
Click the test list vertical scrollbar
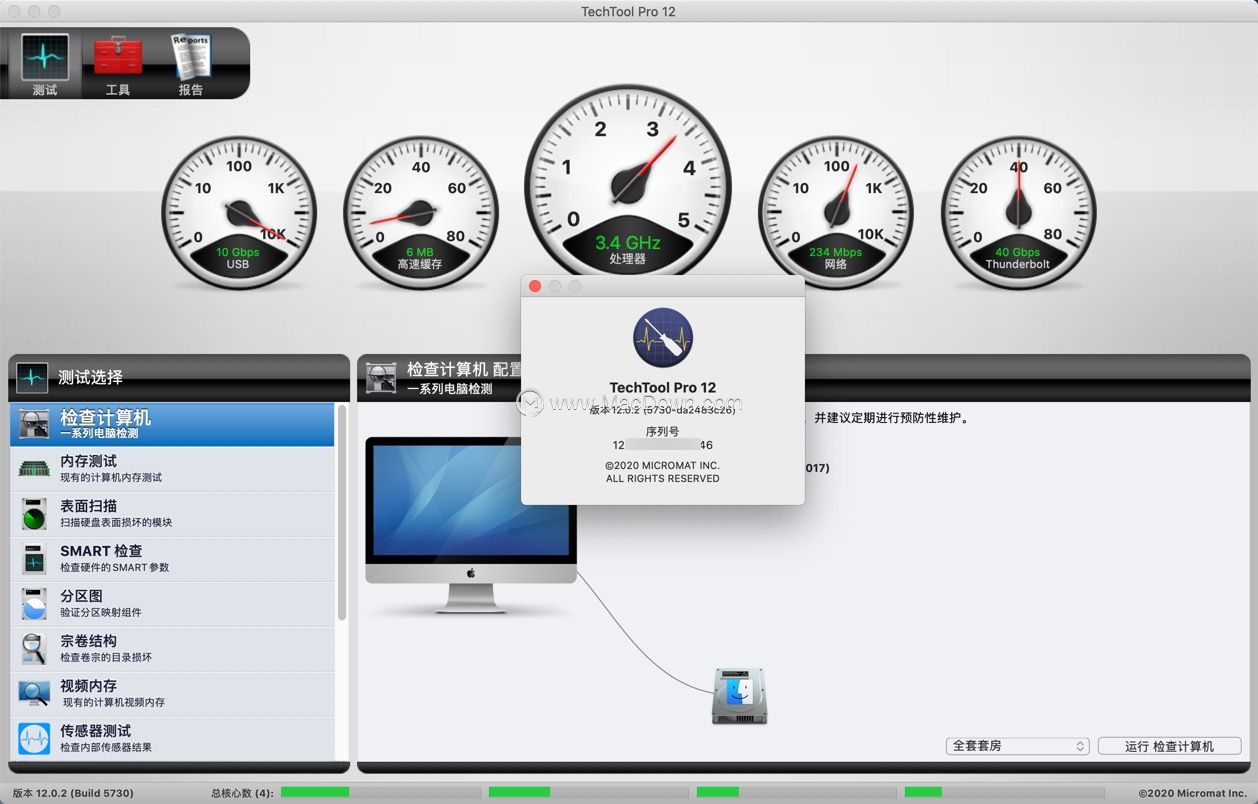(x=342, y=512)
